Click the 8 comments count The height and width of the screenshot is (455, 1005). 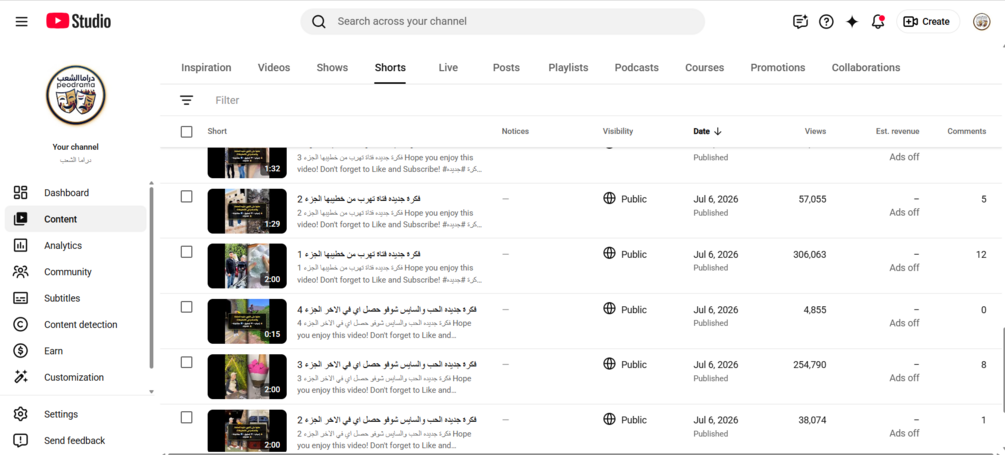coord(983,365)
